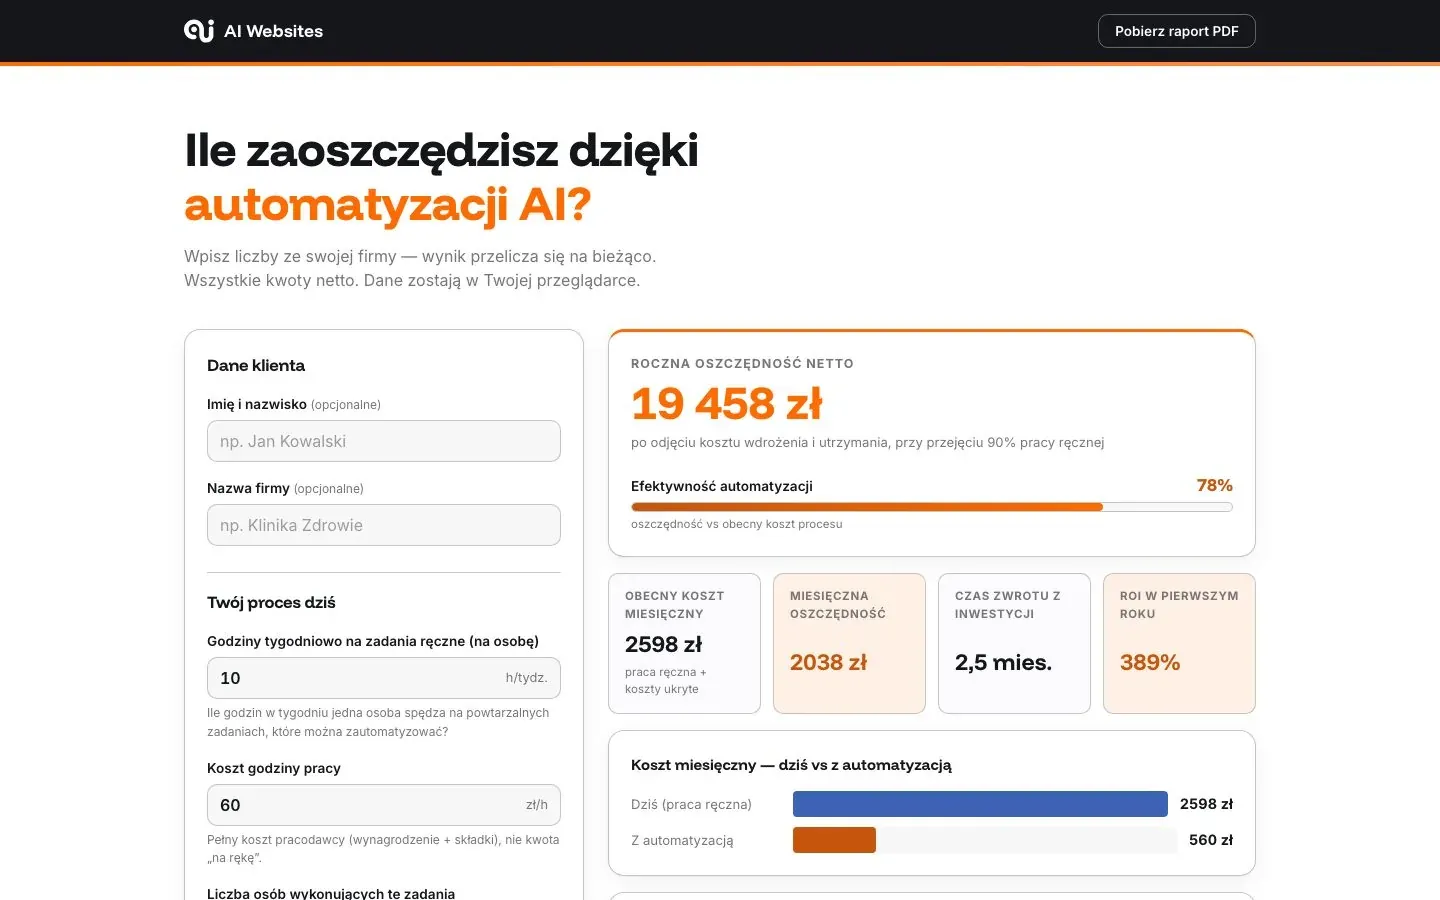
Task: Click the AI Websites logo icon
Action: pos(199,31)
